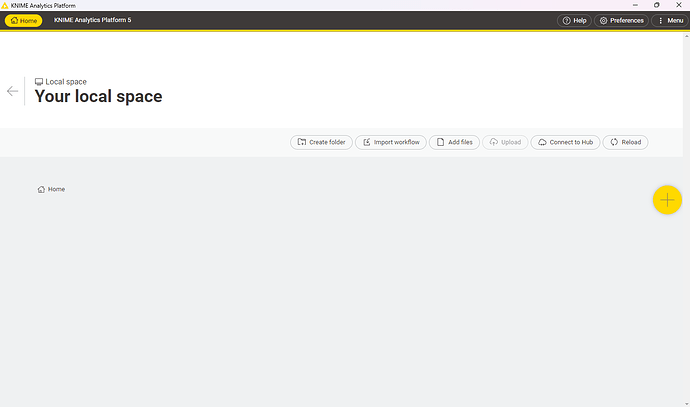Viewport: 690px width, 407px height.
Task: Click the Create folder button
Action: pos(320,142)
